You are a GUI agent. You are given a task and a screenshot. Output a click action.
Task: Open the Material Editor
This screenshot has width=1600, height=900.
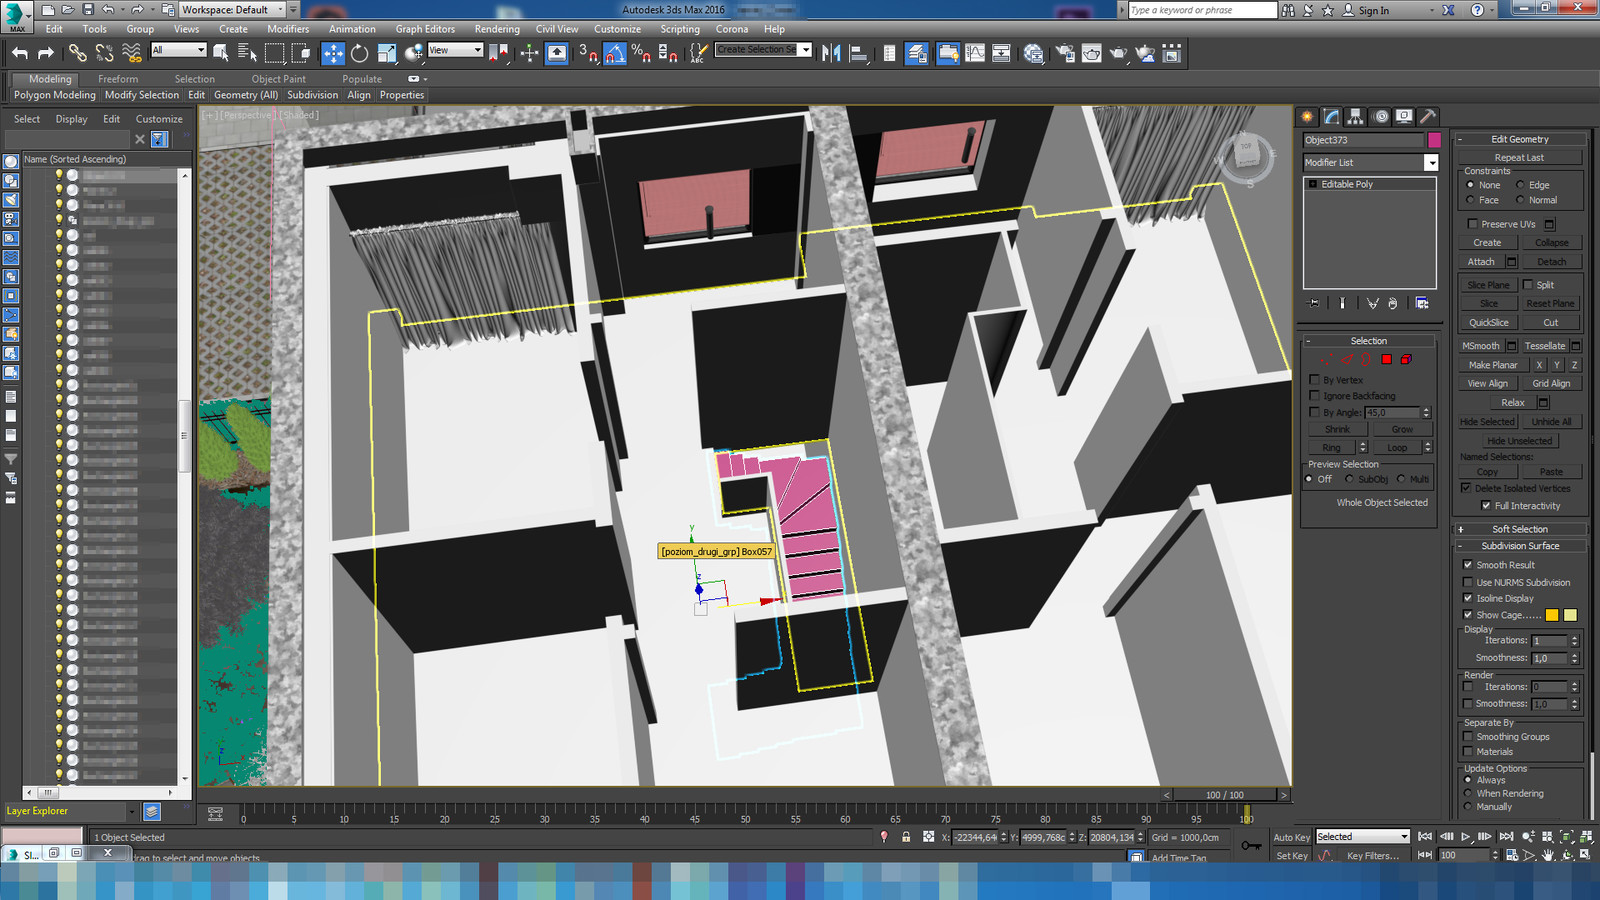[1034, 53]
